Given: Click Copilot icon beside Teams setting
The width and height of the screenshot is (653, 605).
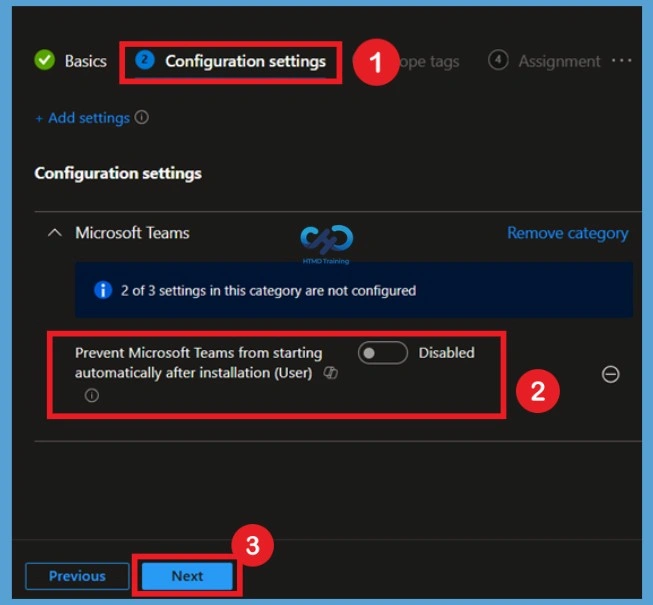Looking at the screenshot, I should click(331, 373).
